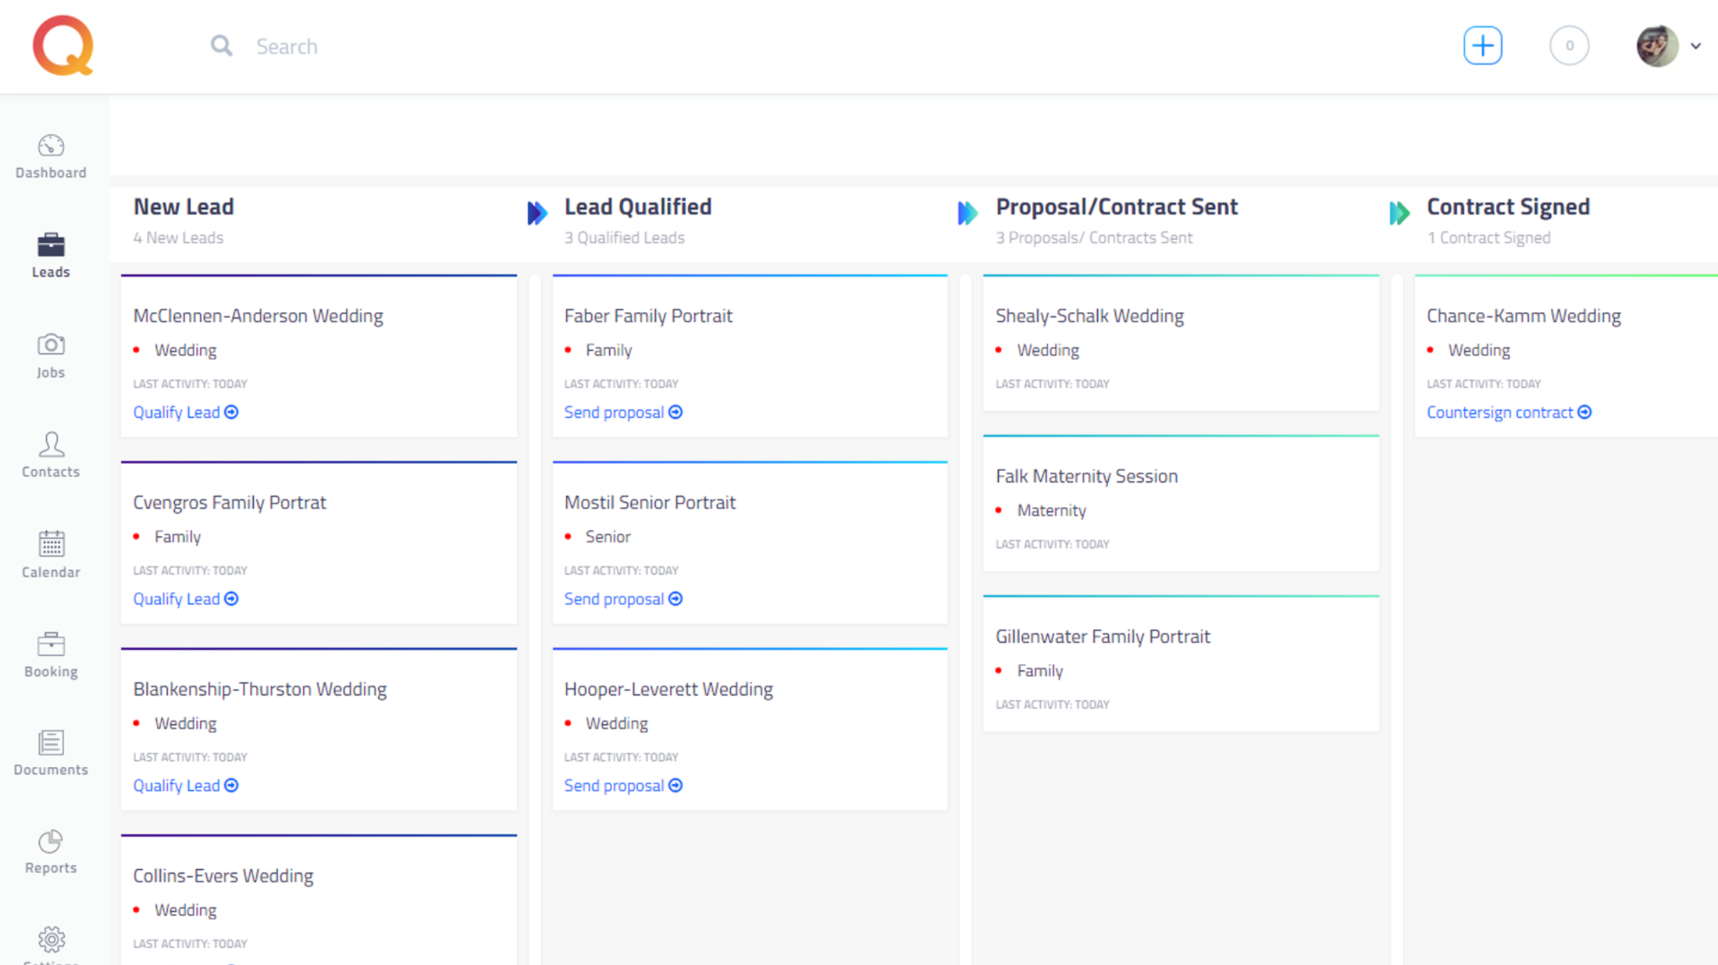
Task: Go to the Booking icon
Action: pyautogui.click(x=51, y=644)
